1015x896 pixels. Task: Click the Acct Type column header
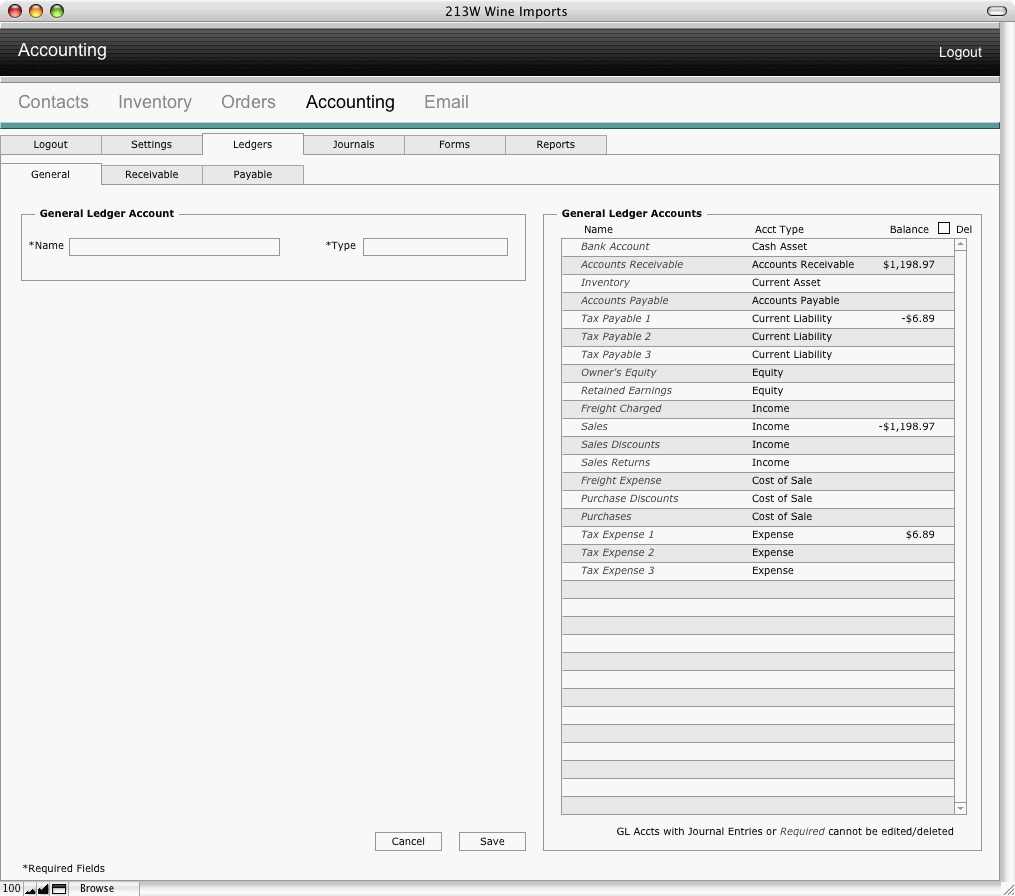[779, 229]
